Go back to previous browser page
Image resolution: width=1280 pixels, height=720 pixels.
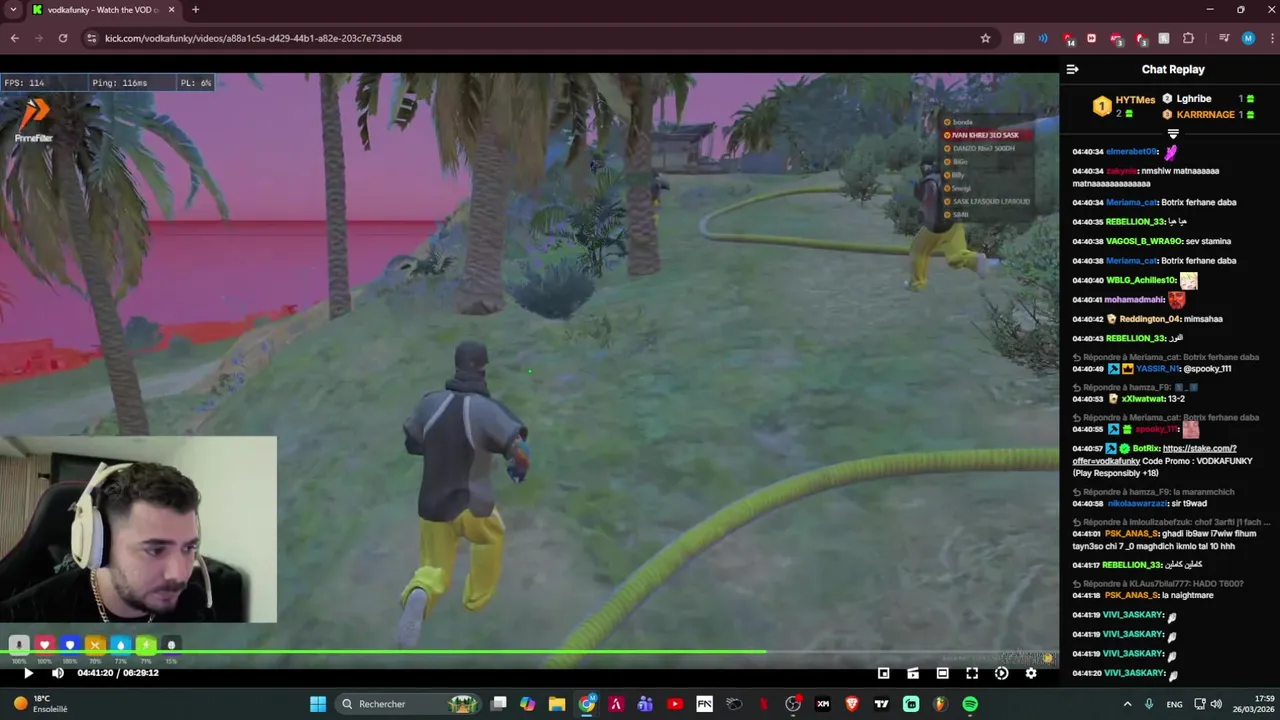[14, 38]
